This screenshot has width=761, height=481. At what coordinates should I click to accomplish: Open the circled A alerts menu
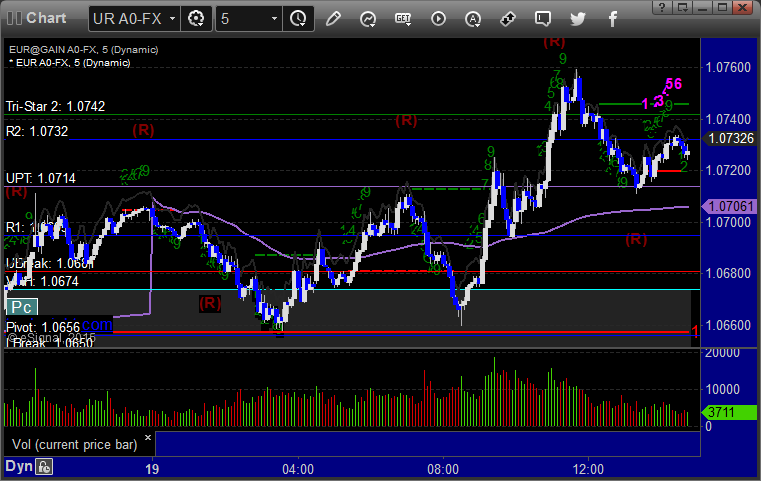click(473, 19)
